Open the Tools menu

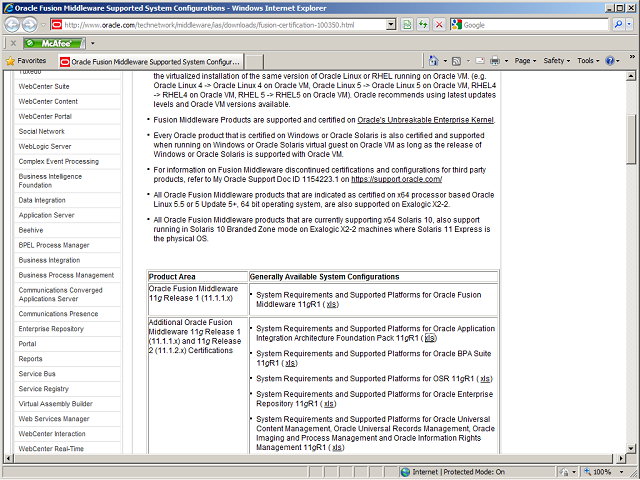[x=588, y=61]
